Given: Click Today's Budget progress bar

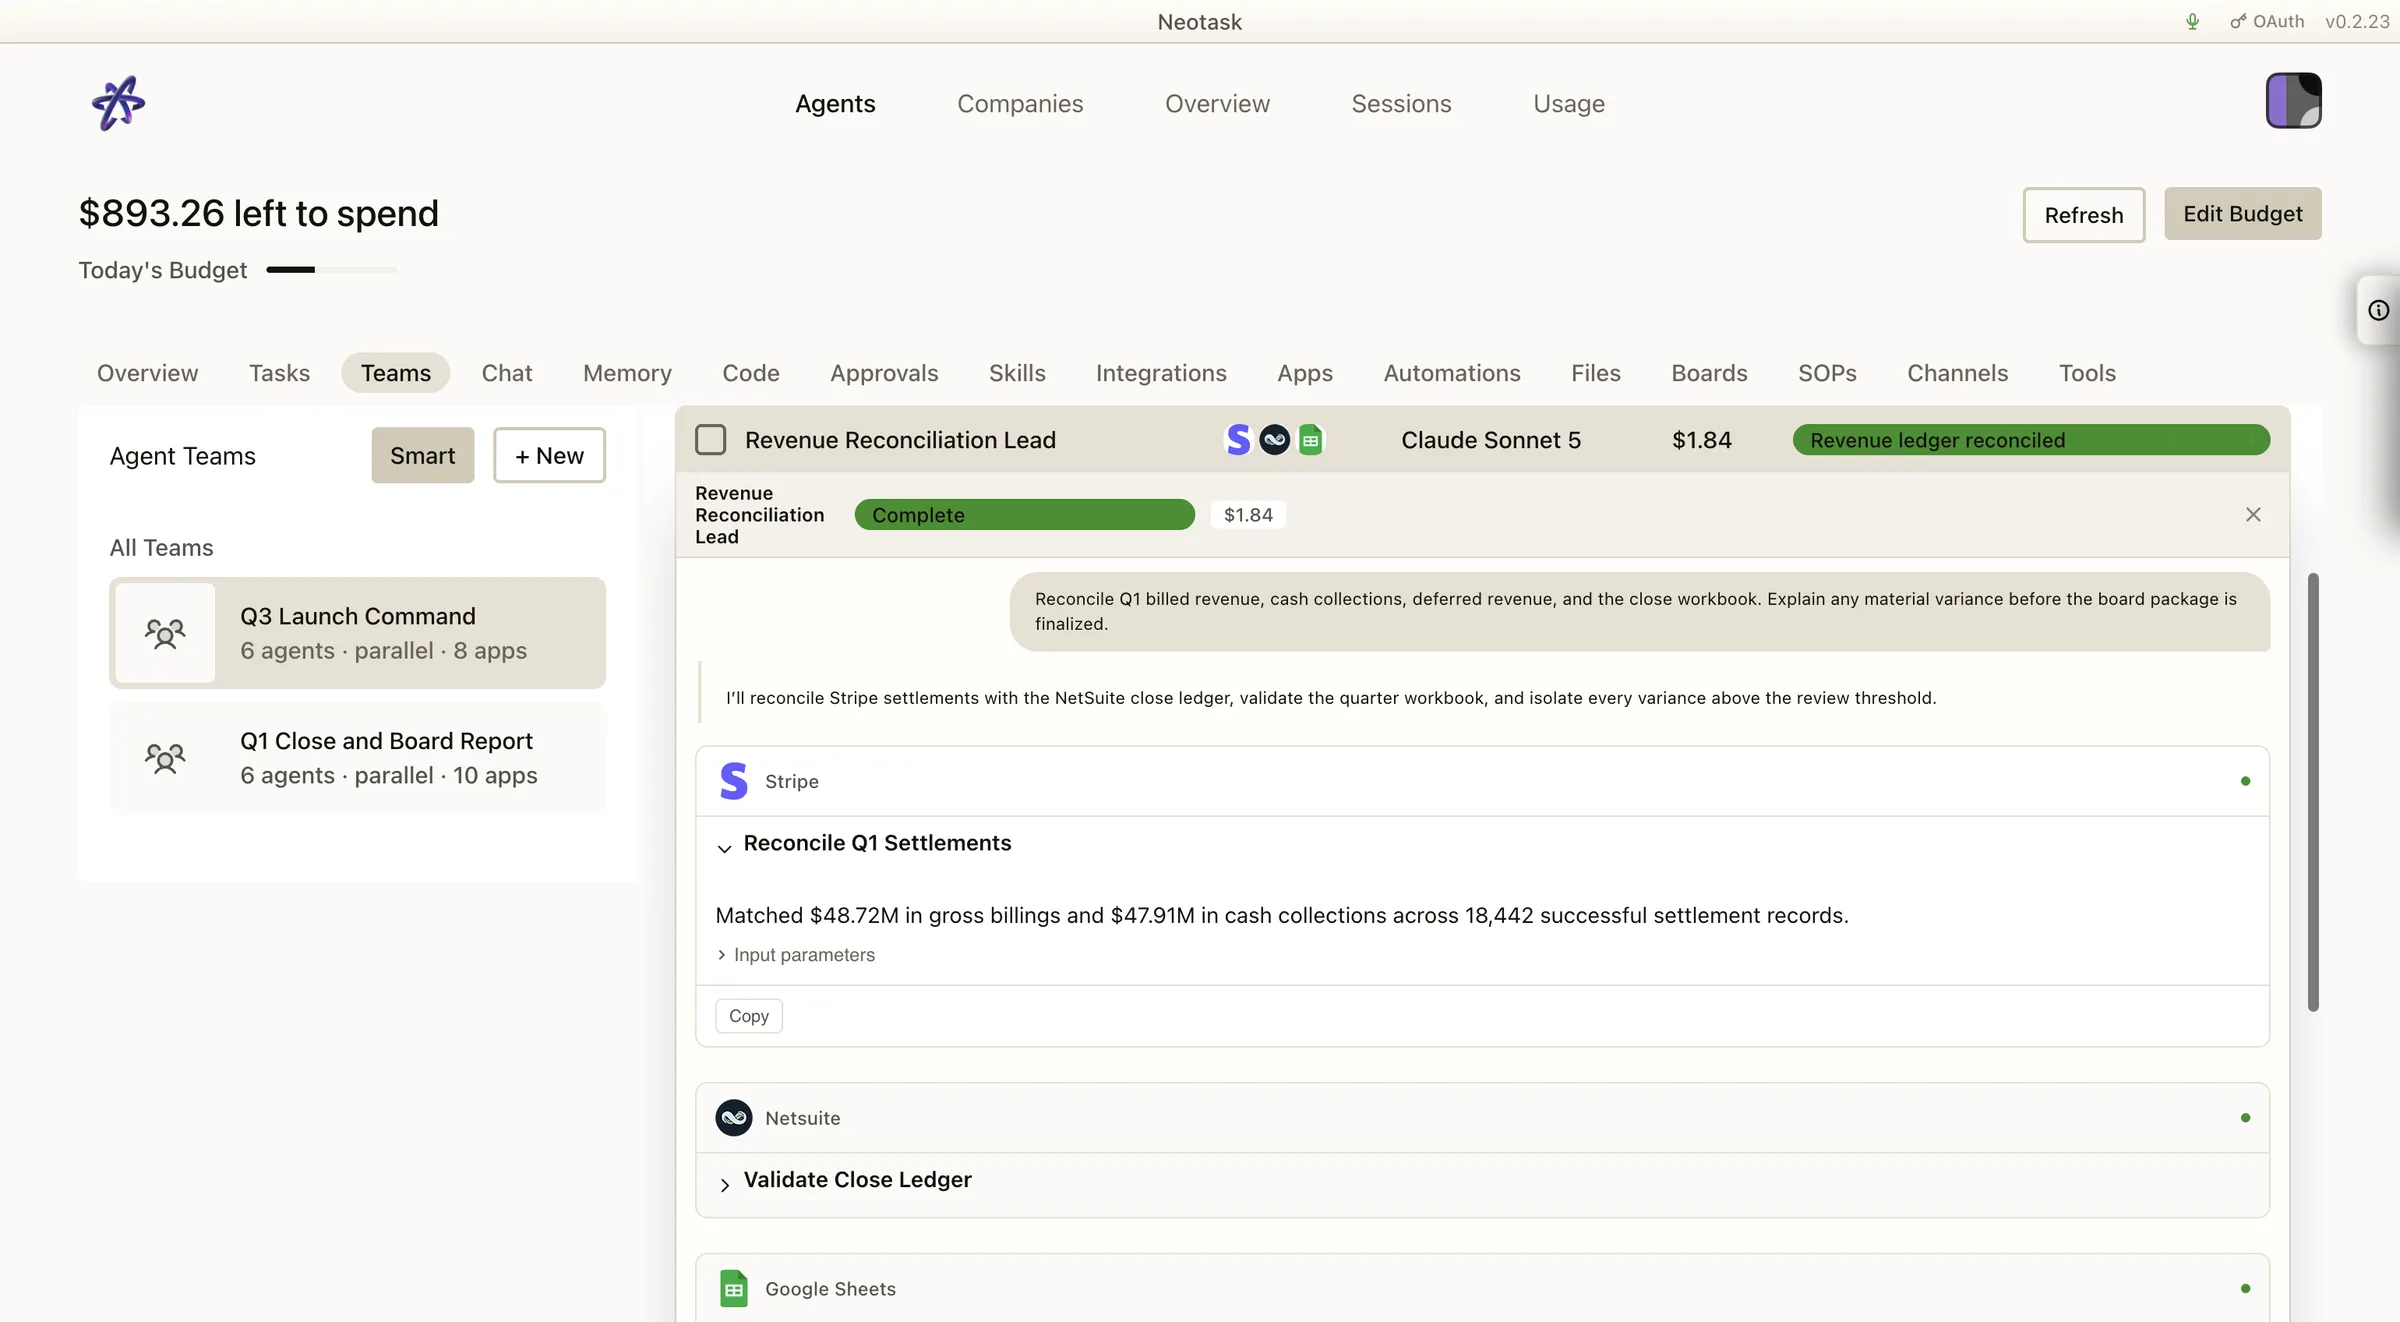Looking at the screenshot, I should 331,270.
